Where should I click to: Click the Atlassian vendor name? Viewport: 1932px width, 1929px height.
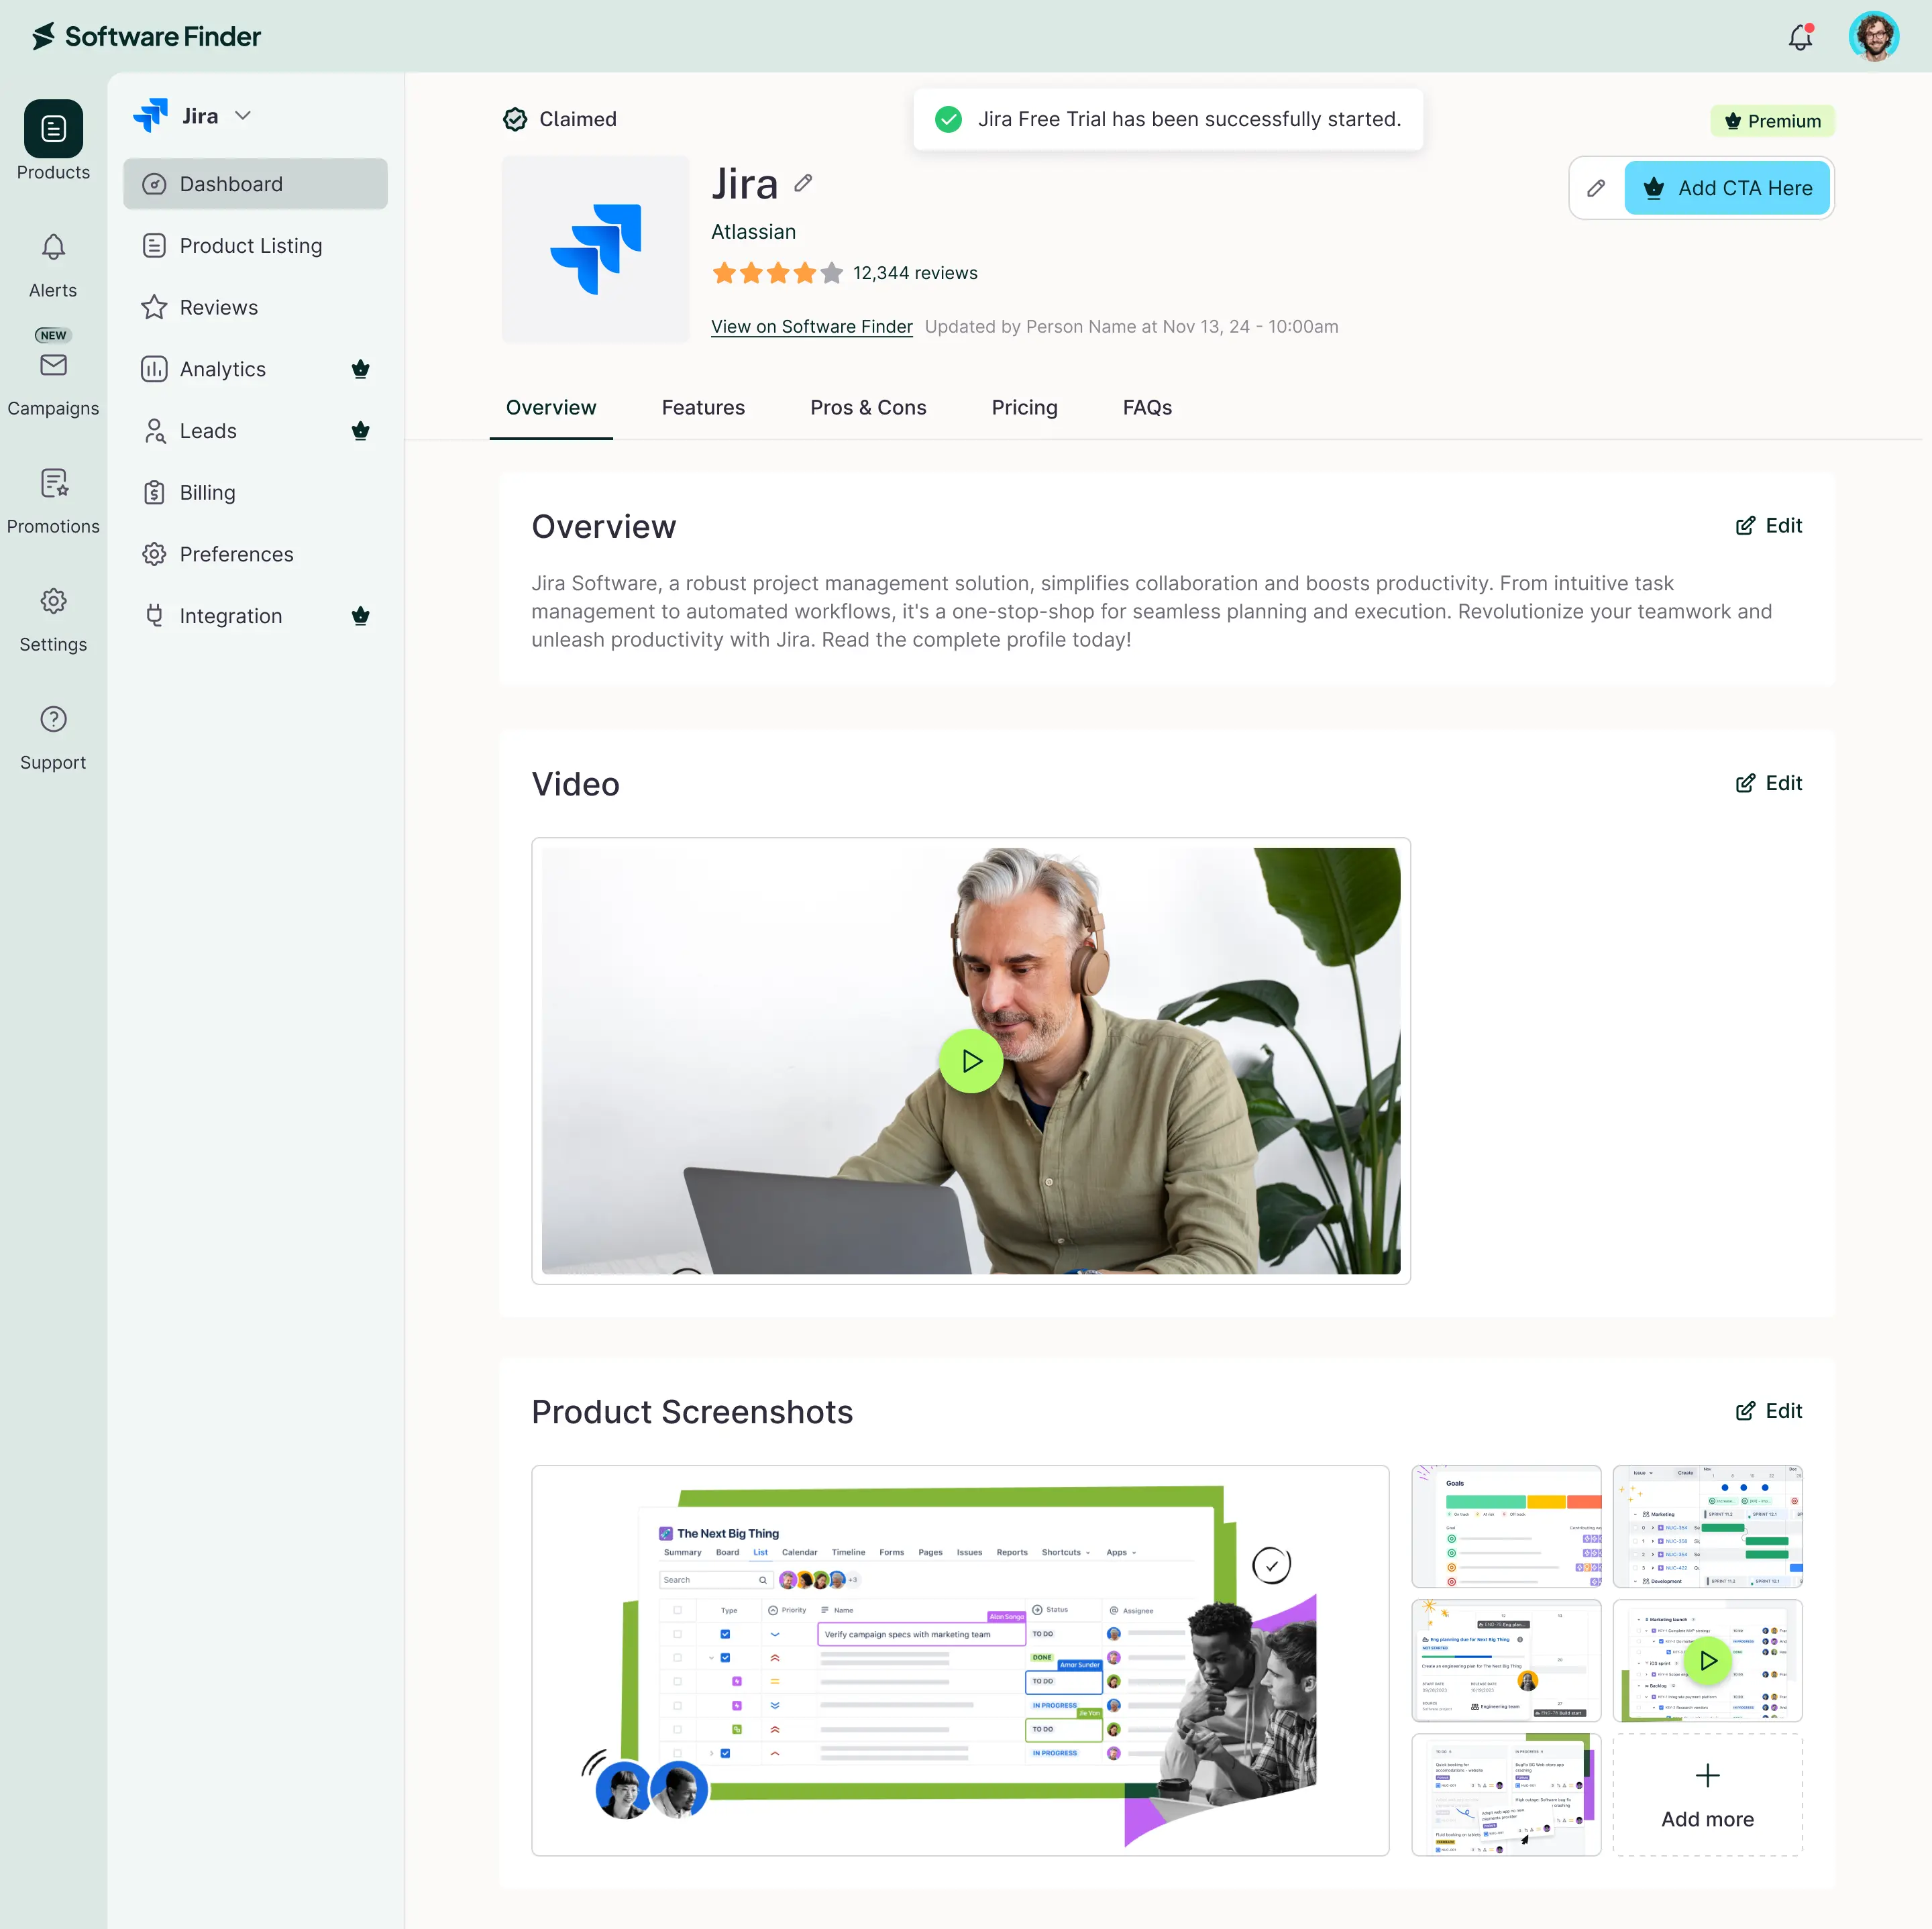753,232
